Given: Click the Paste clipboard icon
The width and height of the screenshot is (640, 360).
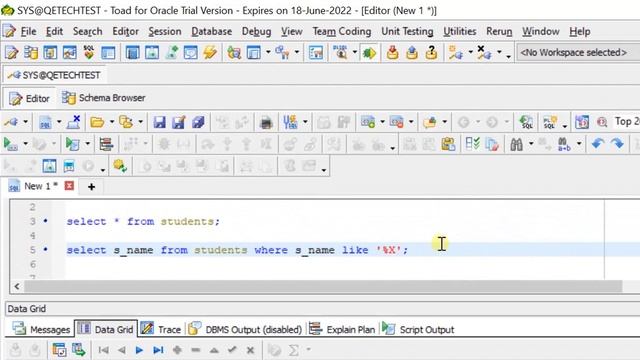Looking at the screenshot, I should pyautogui.click(x=448, y=144).
